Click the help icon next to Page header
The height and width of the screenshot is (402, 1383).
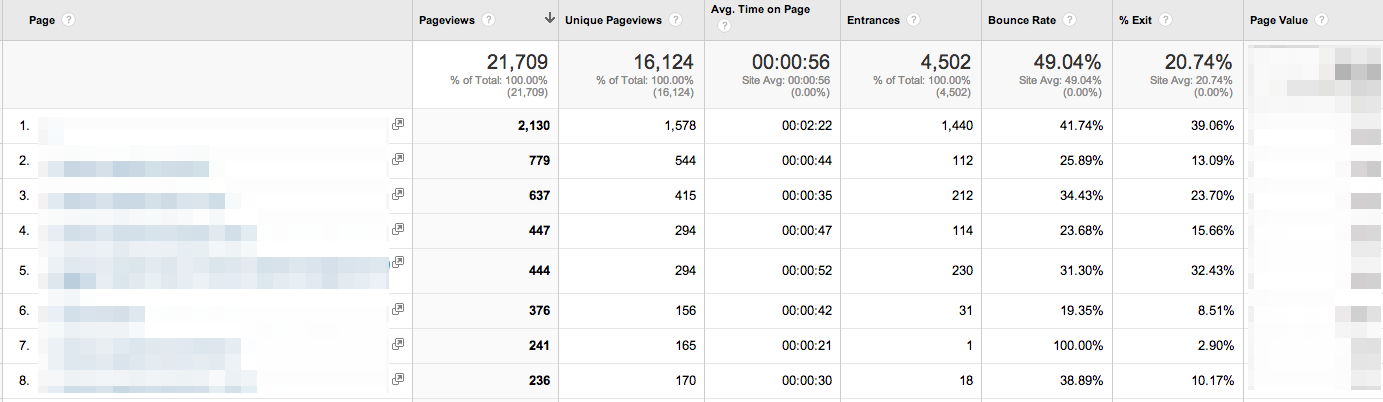tap(68, 20)
